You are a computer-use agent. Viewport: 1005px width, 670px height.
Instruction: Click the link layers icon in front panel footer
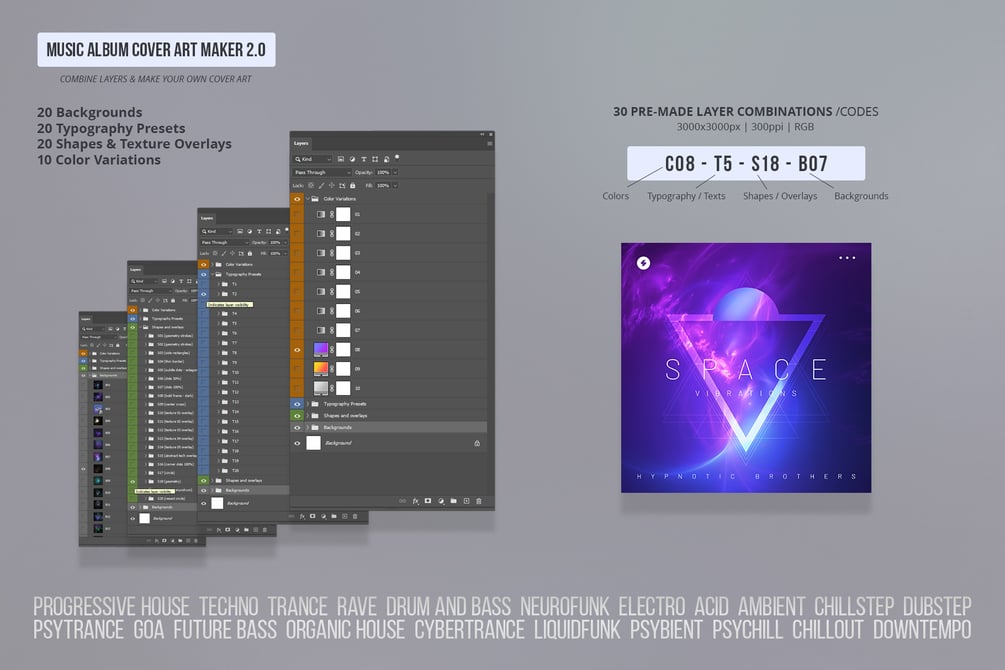(x=403, y=501)
